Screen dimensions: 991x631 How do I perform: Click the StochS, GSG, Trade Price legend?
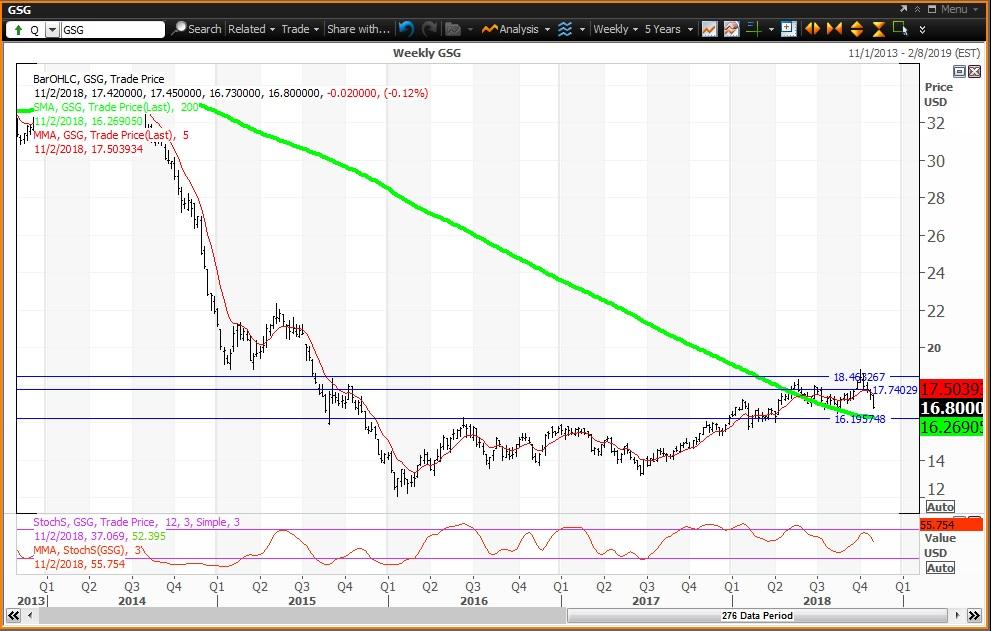(137, 522)
